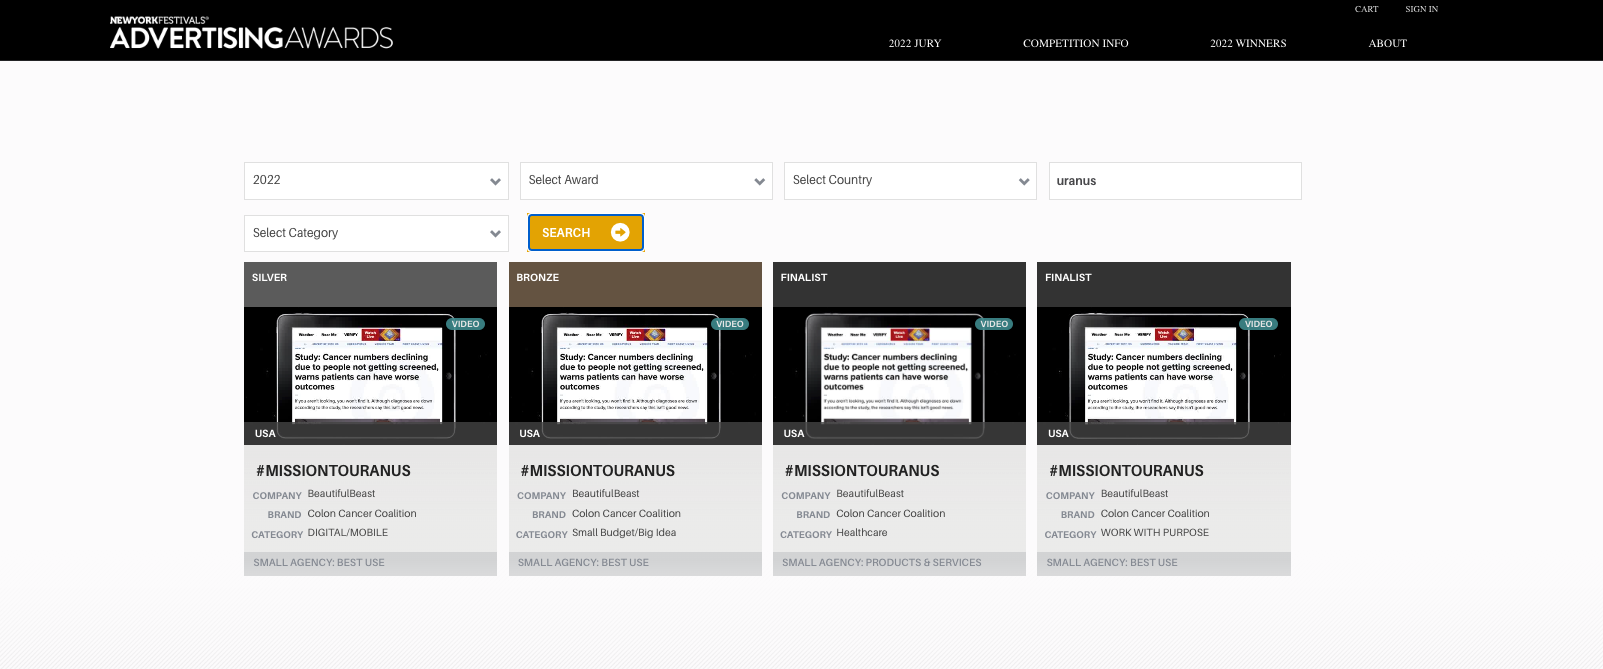Click Colon Cancer Coalition brand on Bronze card
The height and width of the screenshot is (669, 1603).
click(x=626, y=514)
